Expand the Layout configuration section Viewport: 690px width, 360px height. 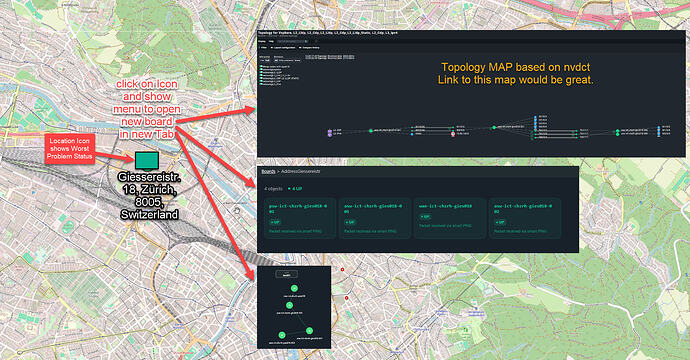(x=283, y=48)
